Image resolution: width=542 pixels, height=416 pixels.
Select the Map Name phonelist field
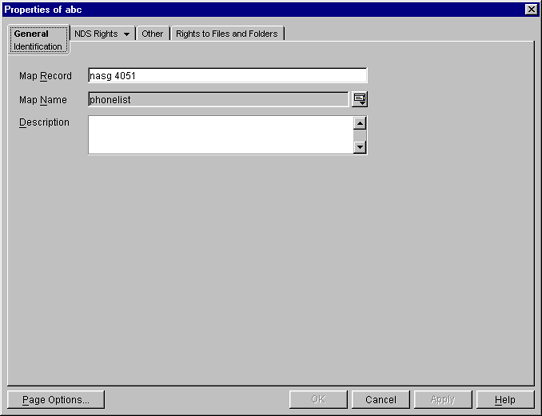coord(218,100)
